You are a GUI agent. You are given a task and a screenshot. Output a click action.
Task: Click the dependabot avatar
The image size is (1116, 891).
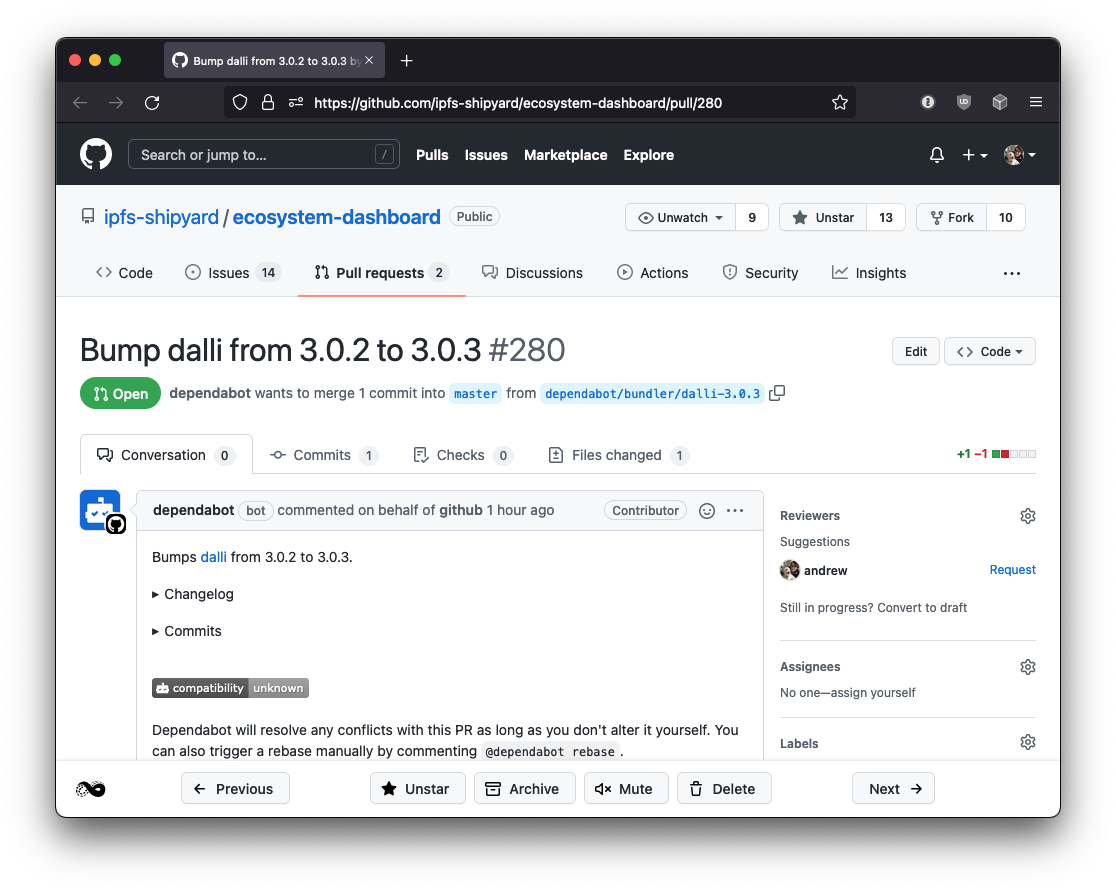(x=100, y=510)
